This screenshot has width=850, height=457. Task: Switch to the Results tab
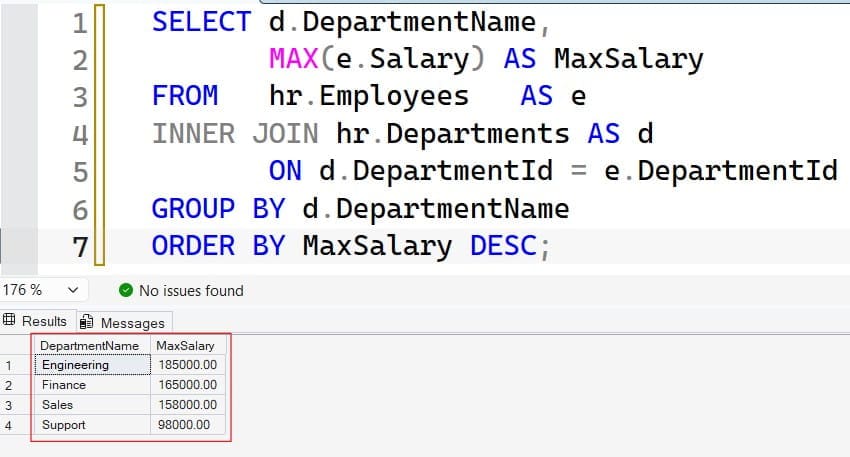point(37,321)
